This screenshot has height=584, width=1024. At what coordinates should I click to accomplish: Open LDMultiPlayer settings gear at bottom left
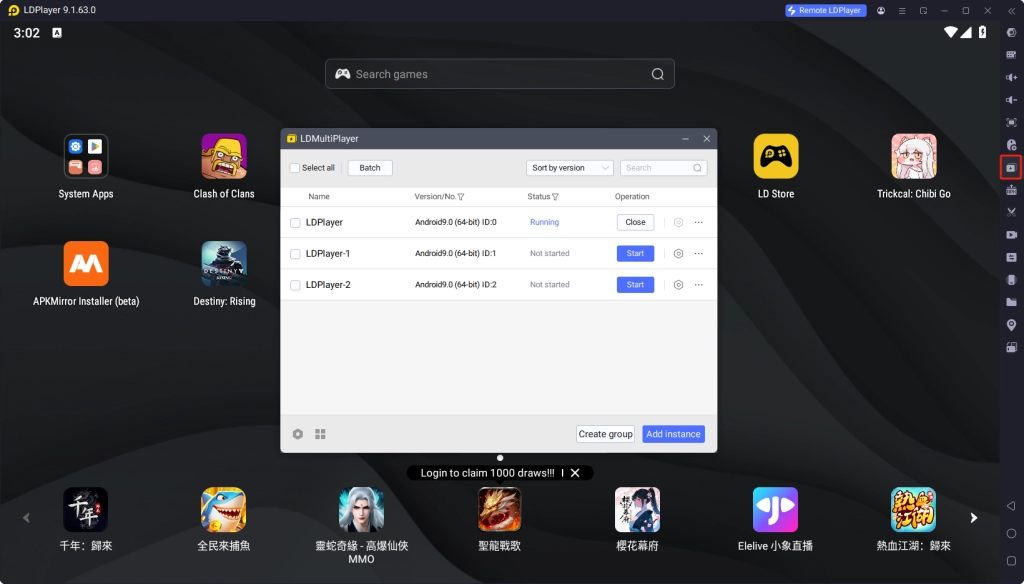coord(298,434)
